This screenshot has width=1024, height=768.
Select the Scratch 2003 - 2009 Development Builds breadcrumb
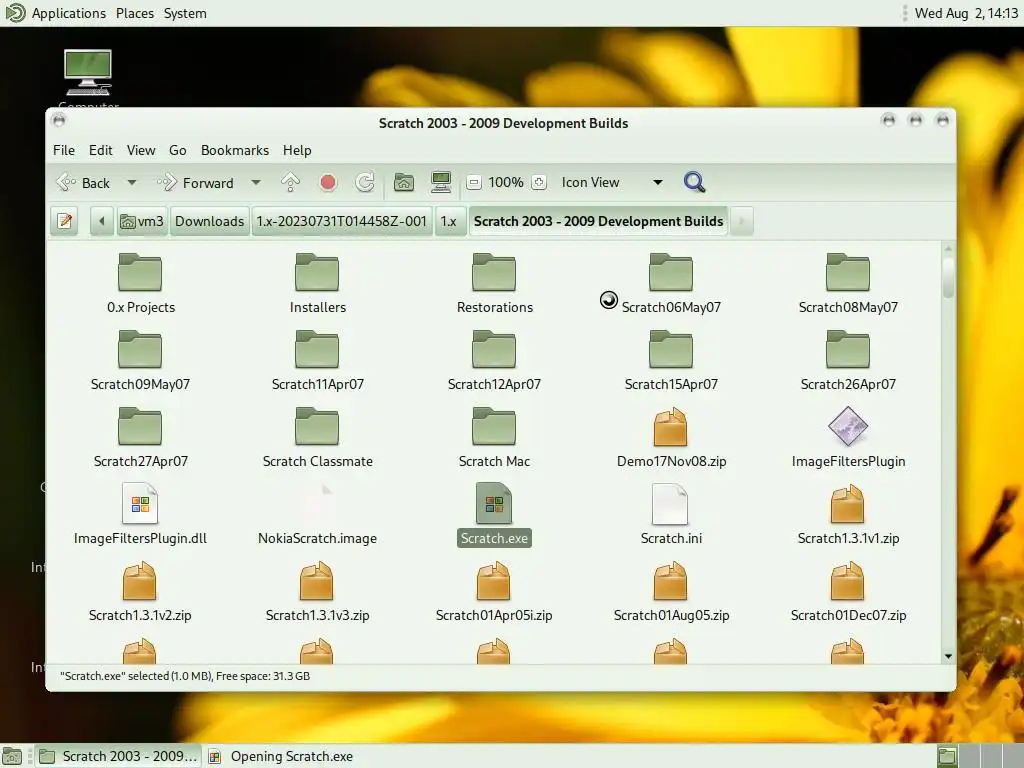click(598, 221)
